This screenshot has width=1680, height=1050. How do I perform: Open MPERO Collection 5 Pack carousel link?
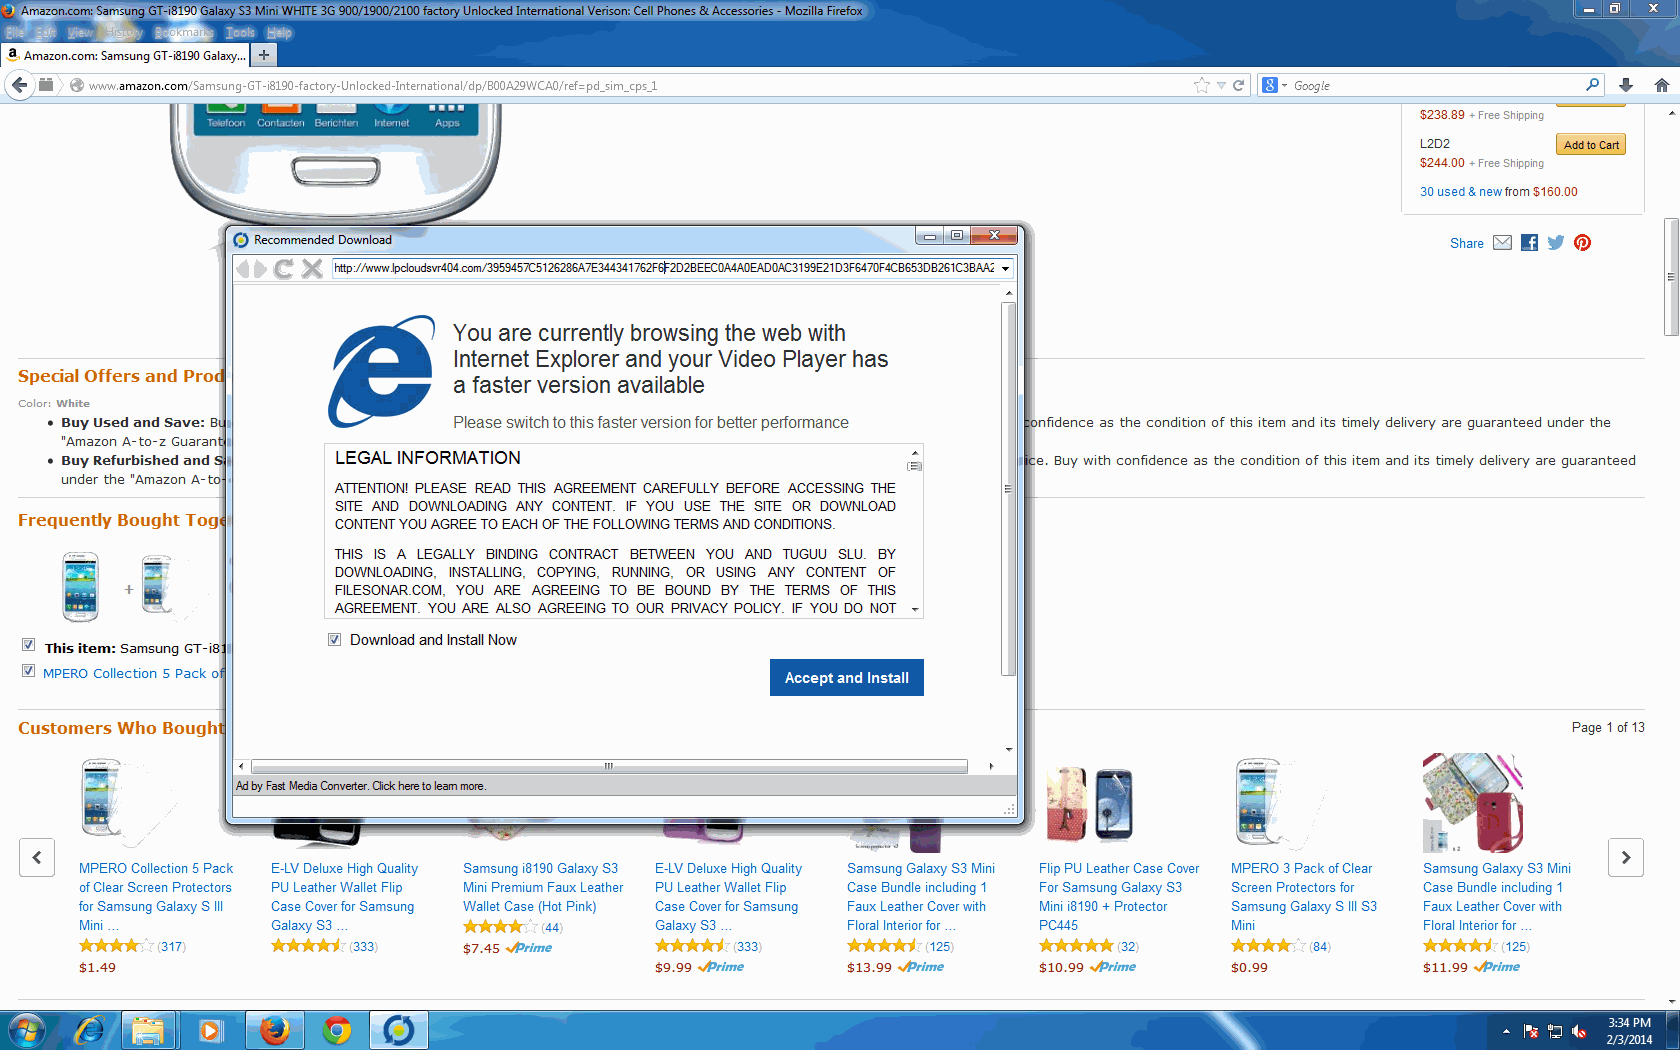[x=156, y=897]
